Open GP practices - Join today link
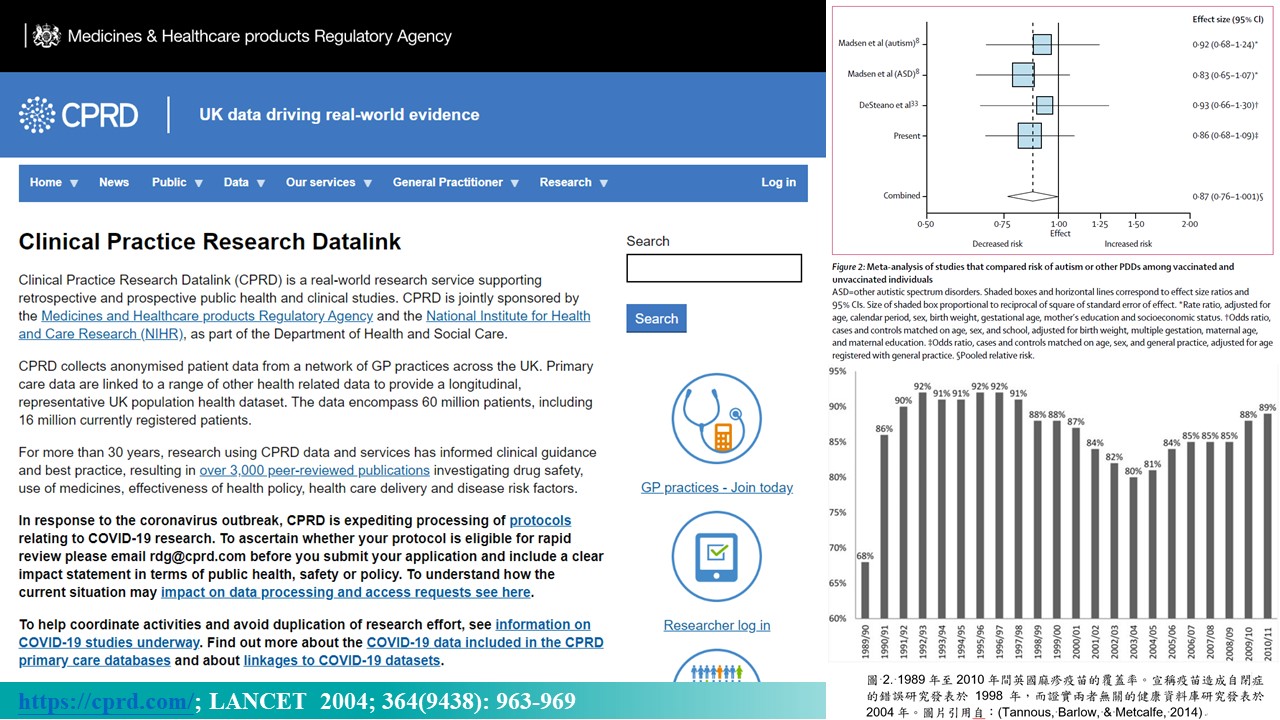The image size is (1280, 720). [717, 487]
